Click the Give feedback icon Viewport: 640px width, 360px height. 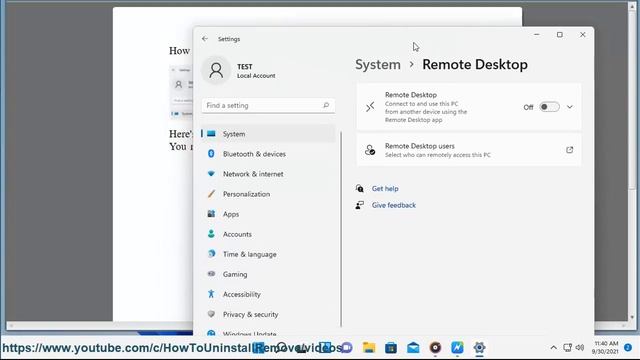(x=360, y=205)
